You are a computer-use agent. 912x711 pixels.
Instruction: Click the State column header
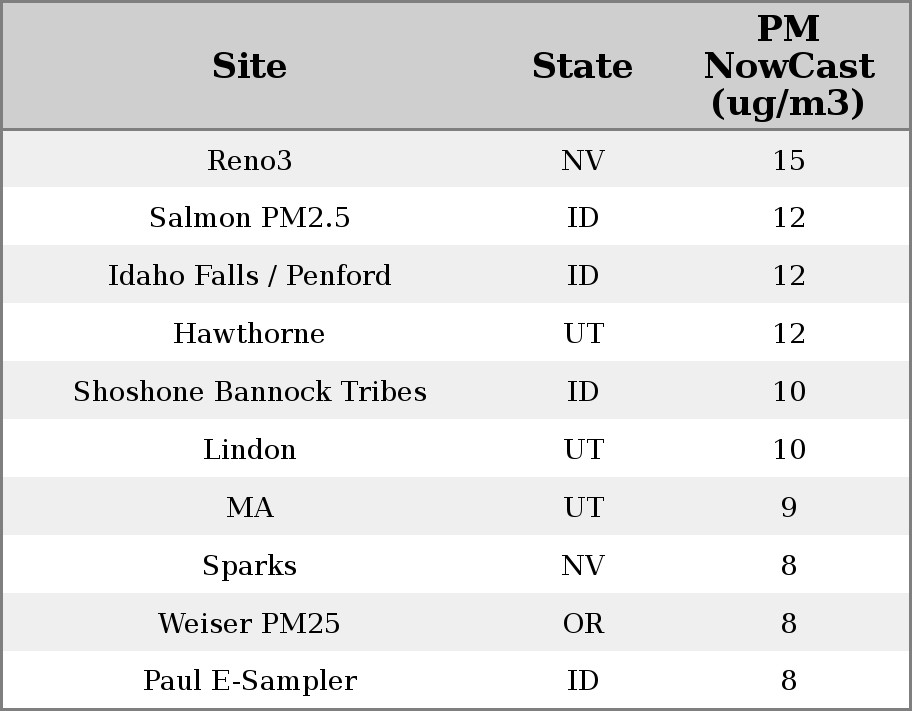click(x=582, y=66)
